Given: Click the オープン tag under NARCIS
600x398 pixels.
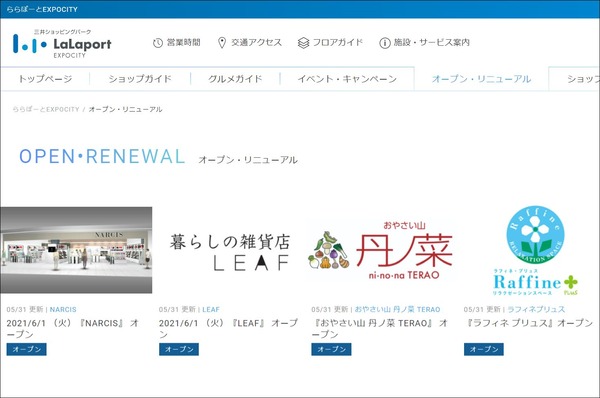Looking at the screenshot, I should click(x=26, y=349).
